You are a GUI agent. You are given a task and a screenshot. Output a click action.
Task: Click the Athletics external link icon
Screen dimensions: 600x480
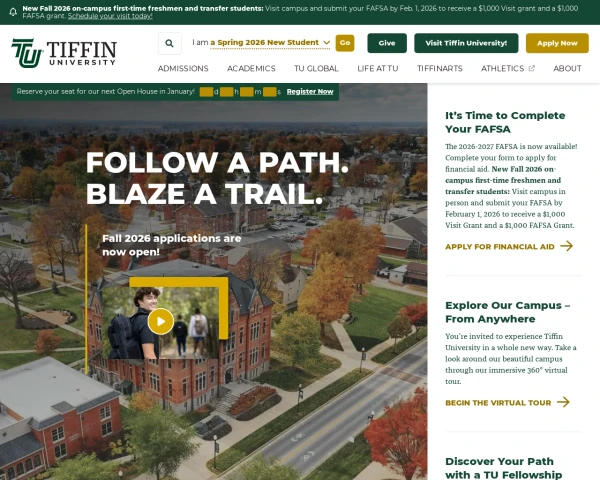[532, 69]
